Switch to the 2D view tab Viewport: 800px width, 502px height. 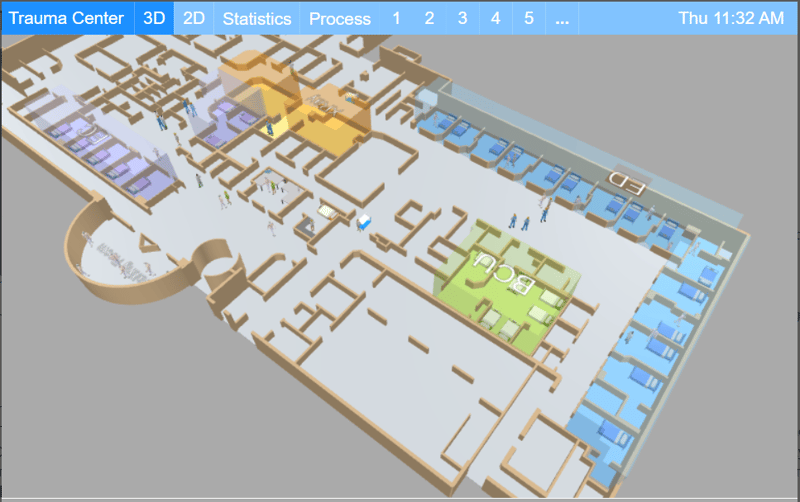[x=194, y=18]
